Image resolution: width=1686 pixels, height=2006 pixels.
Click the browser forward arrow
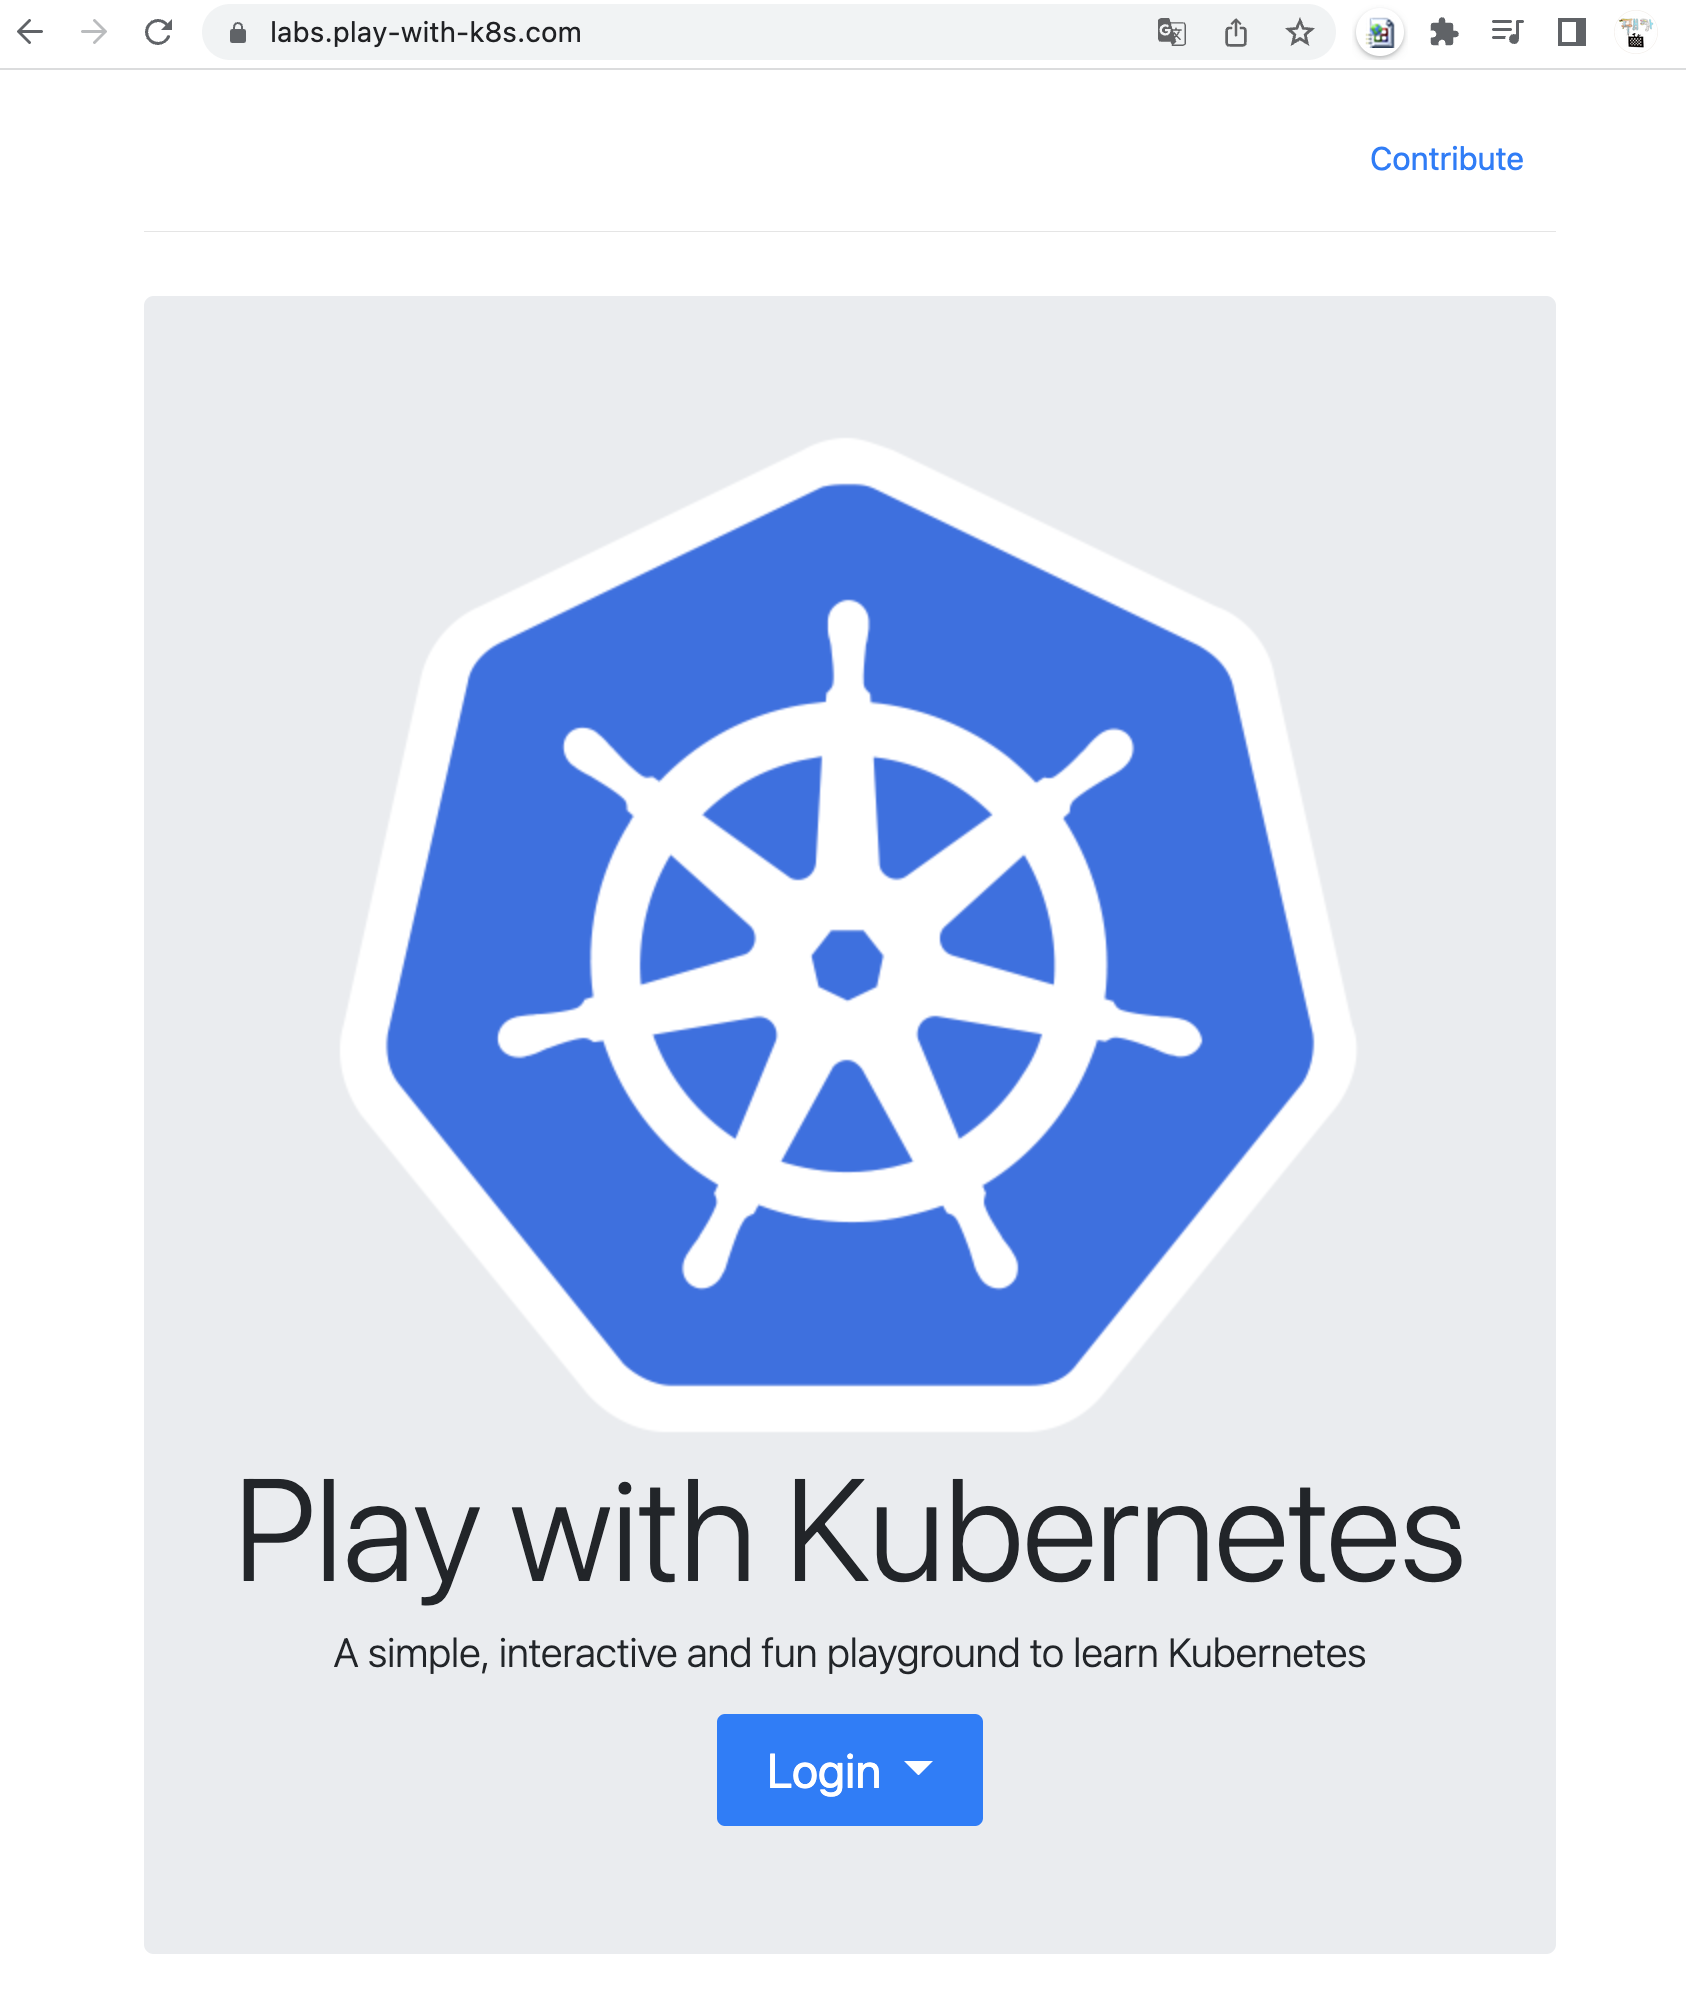94,33
